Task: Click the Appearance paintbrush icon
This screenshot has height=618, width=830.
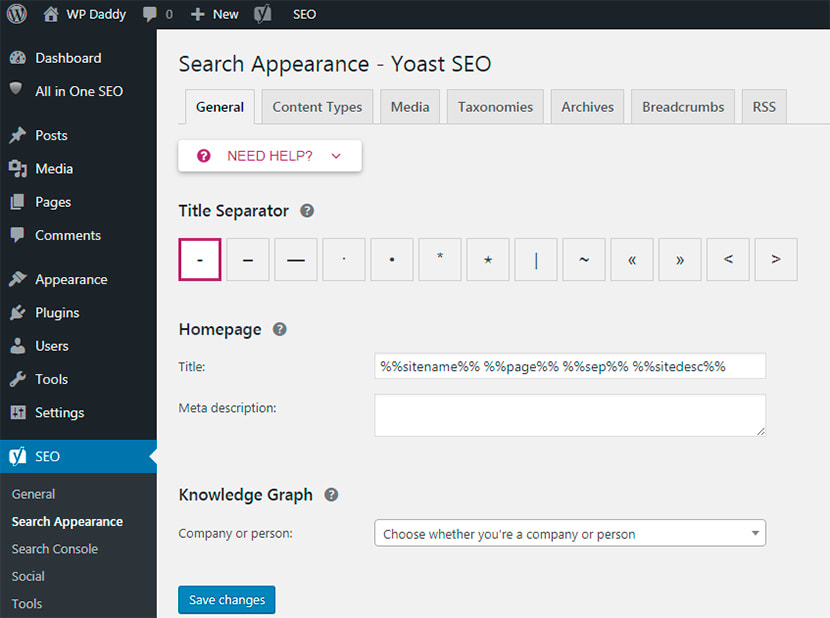Action: tap(17, 279)
